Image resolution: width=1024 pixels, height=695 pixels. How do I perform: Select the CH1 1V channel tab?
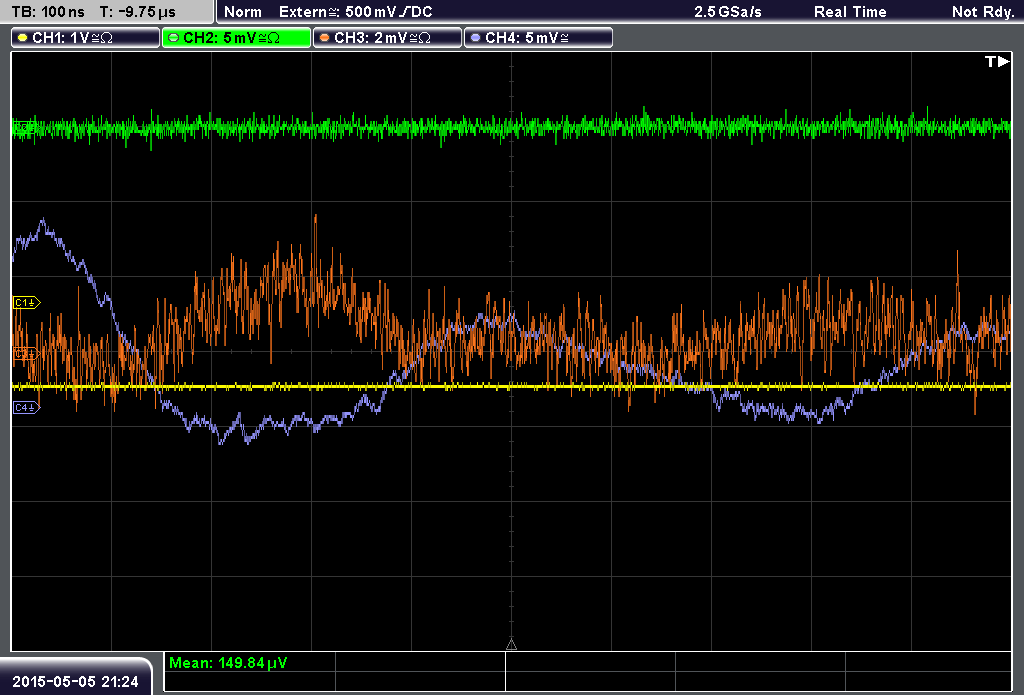86,38
